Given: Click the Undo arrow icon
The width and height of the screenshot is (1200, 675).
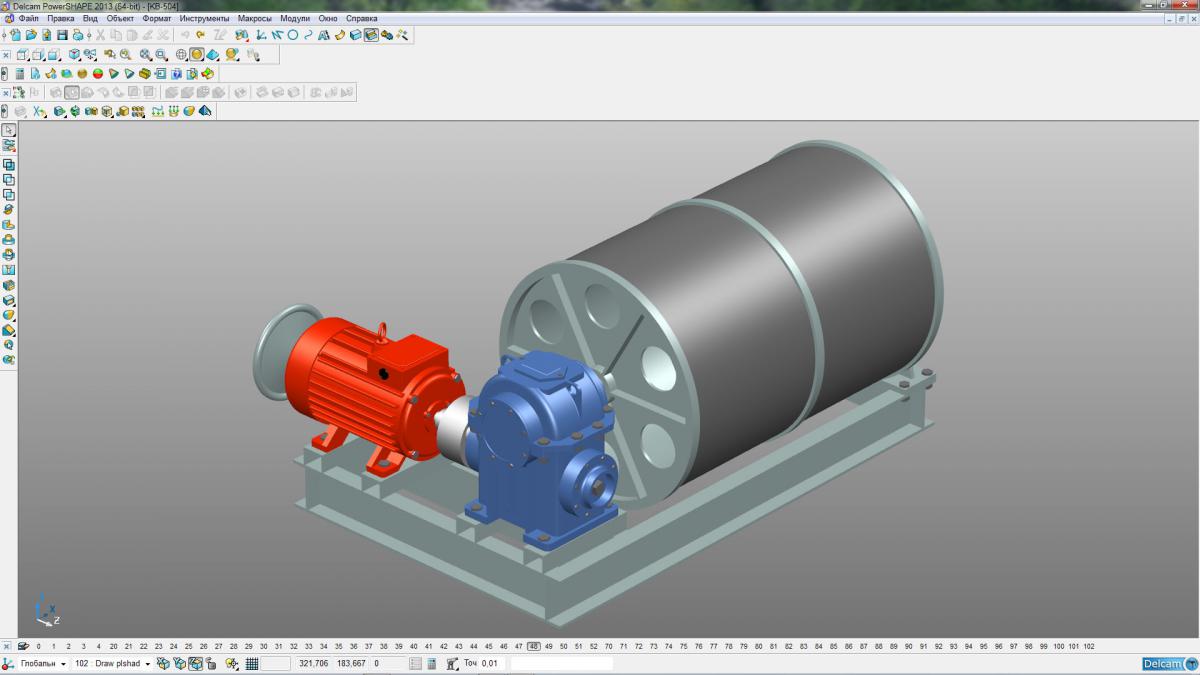Looking at the screenshot, I should pos(185,35).
